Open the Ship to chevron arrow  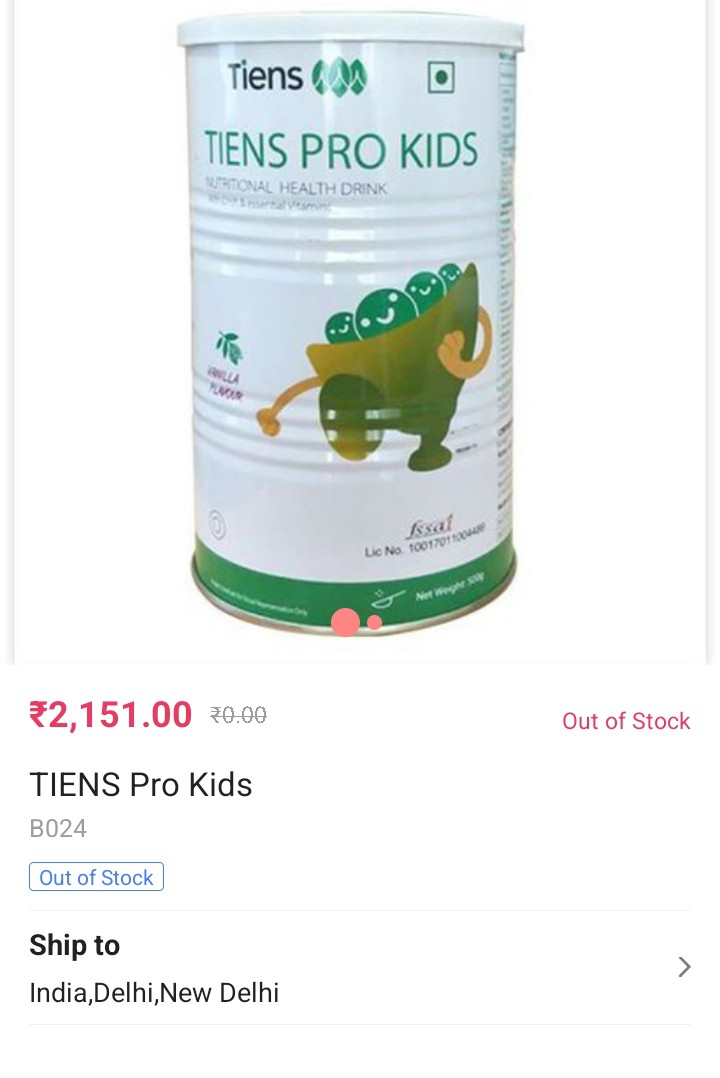[684, 967]
